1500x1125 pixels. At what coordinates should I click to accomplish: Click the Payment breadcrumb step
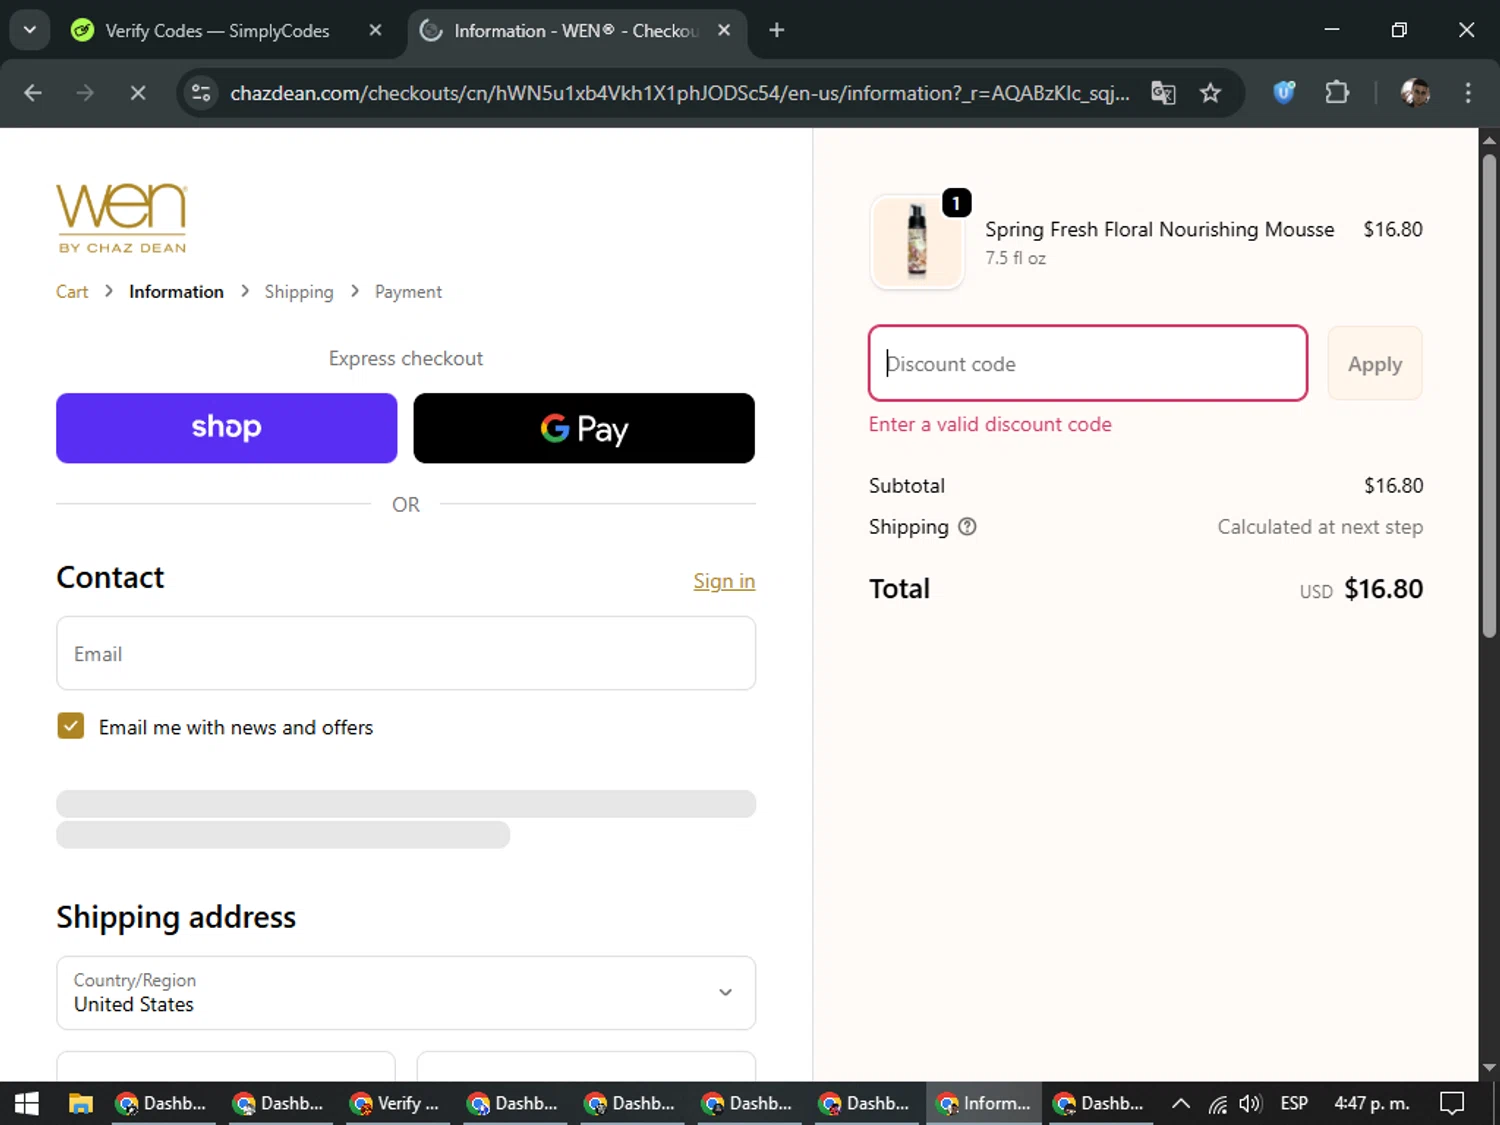408,292
